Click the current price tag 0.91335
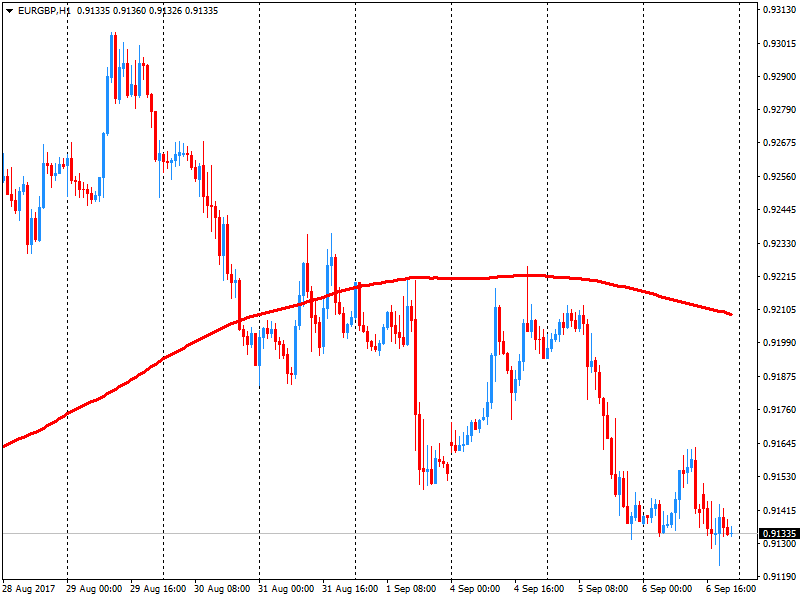 (779, 534)
